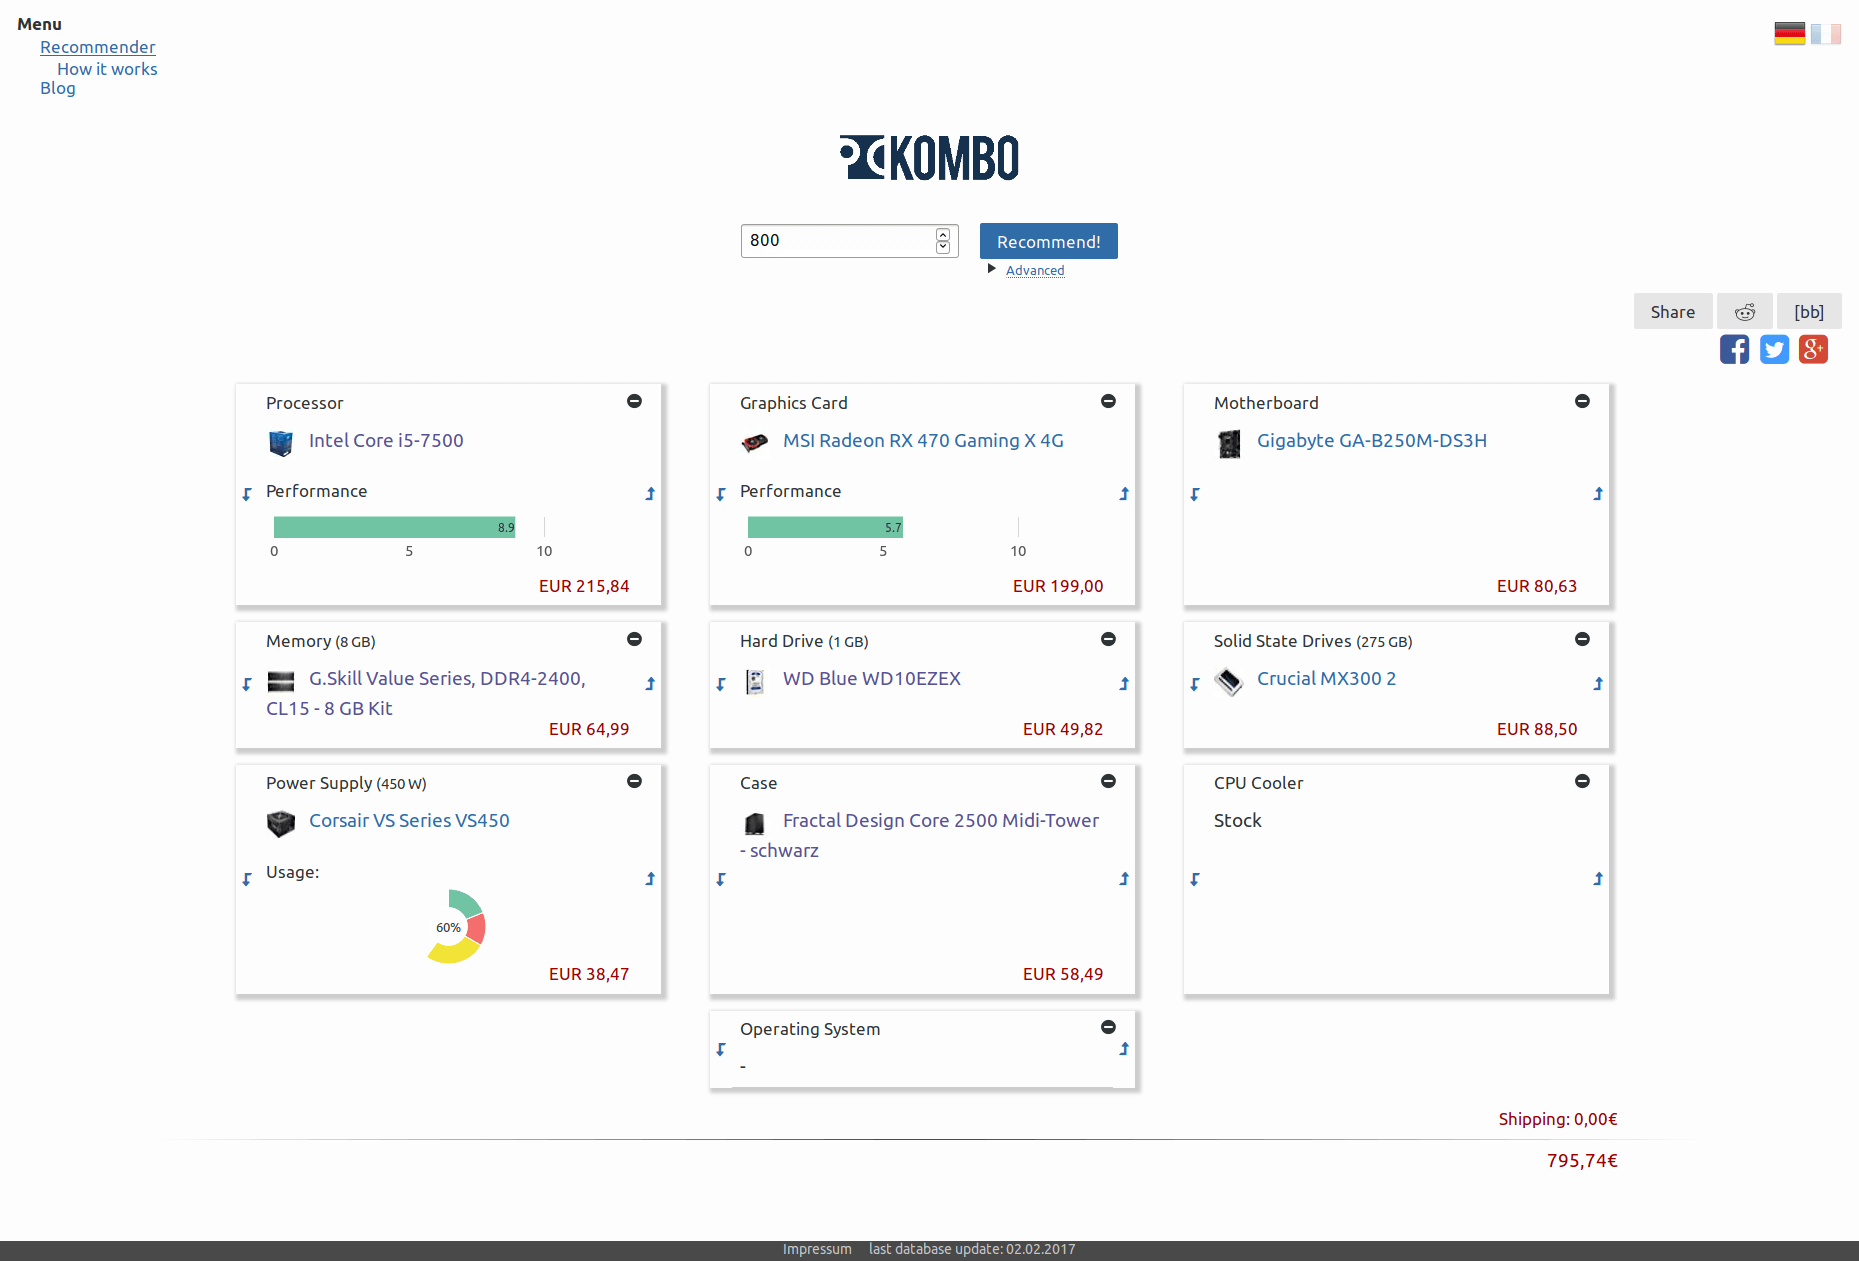The height and width of the screenshot is (1261, 1859).
Task: Upgrade Operating System with up arrow
Action: [x=1124, y=1049]
